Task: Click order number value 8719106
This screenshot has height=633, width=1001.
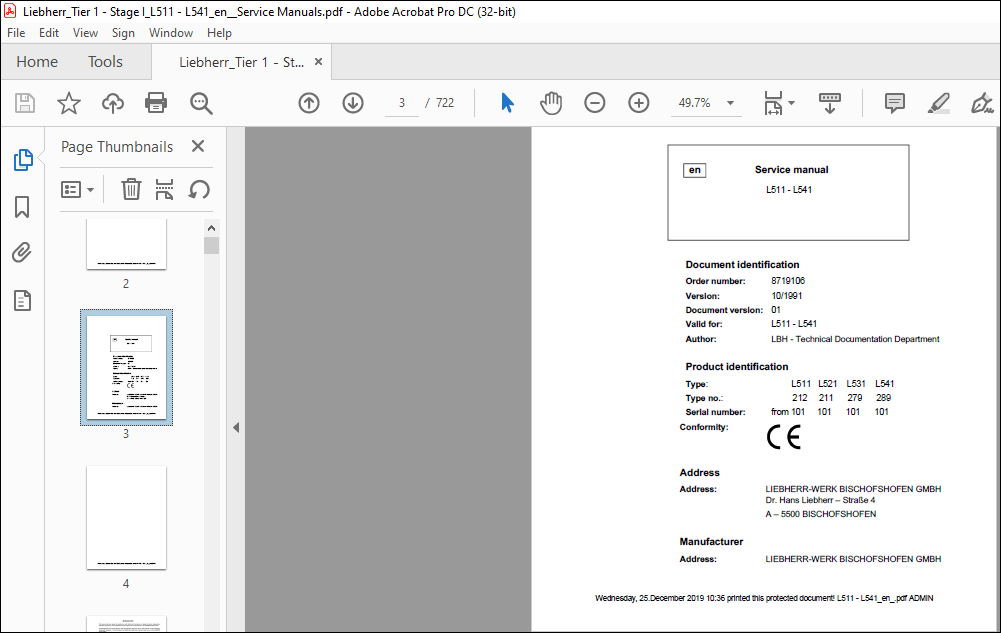Action: click(788, 281)
